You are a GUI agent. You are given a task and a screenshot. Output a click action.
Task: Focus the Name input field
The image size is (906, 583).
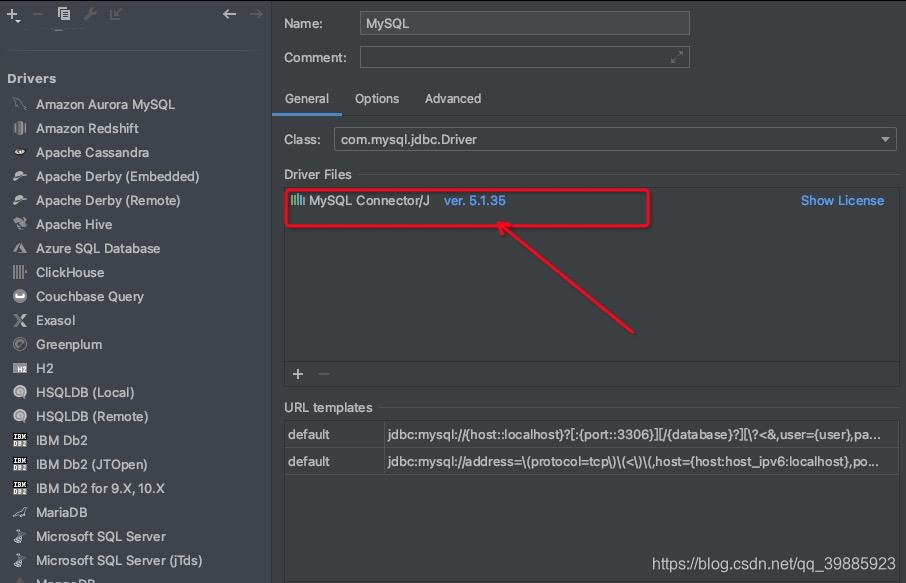click(524, 23)
